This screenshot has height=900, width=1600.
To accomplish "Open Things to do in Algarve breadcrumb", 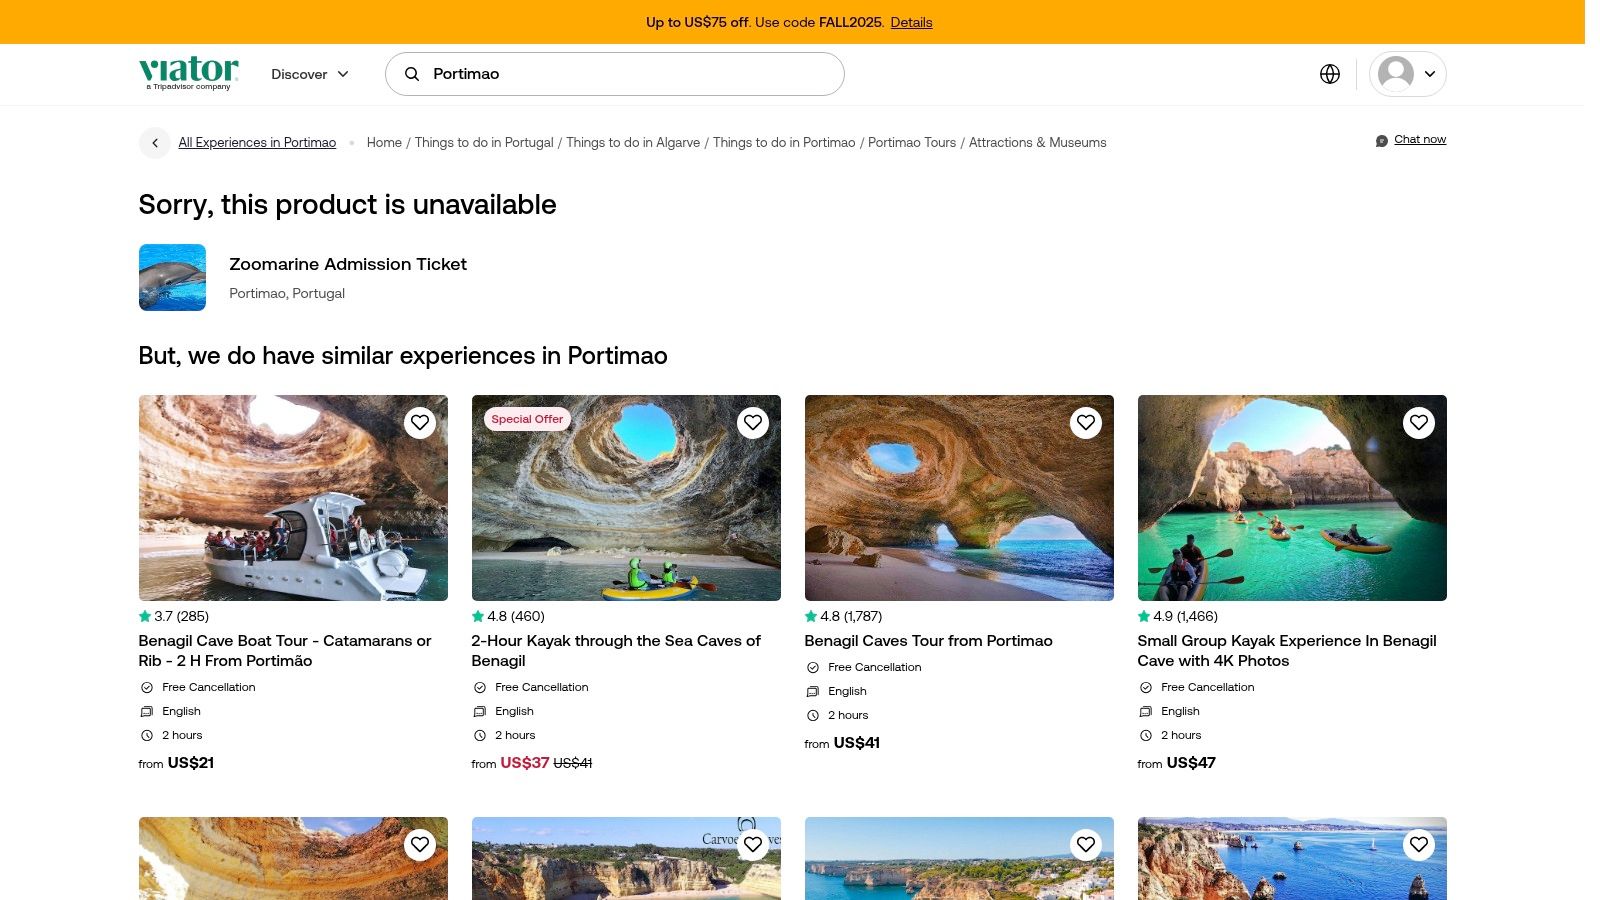I will point(633,143).
